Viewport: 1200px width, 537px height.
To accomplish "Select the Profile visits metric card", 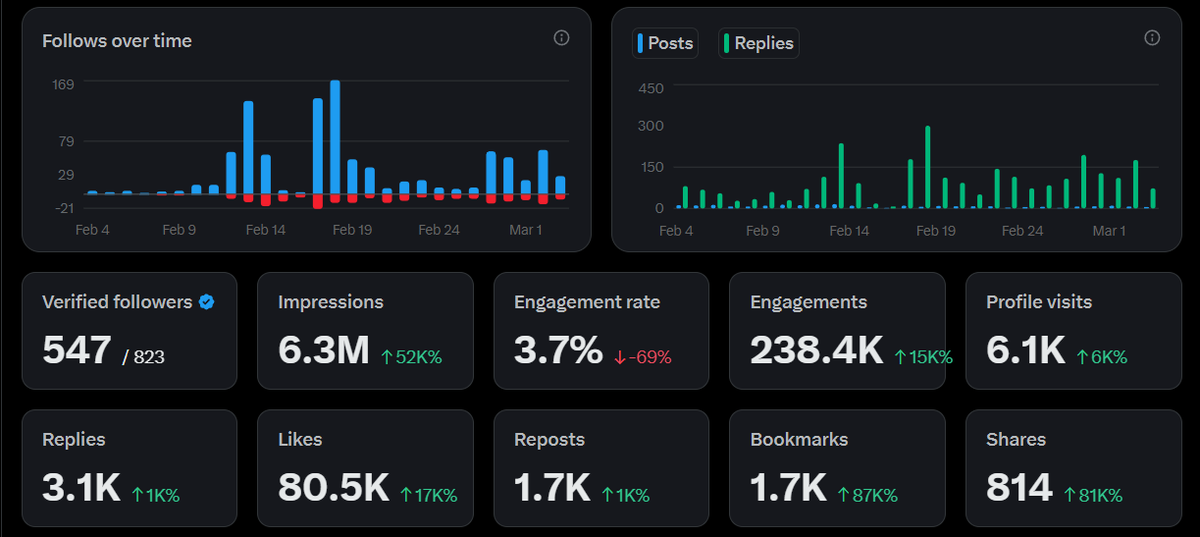I will pyautogui.click(x=1073, y=331).
